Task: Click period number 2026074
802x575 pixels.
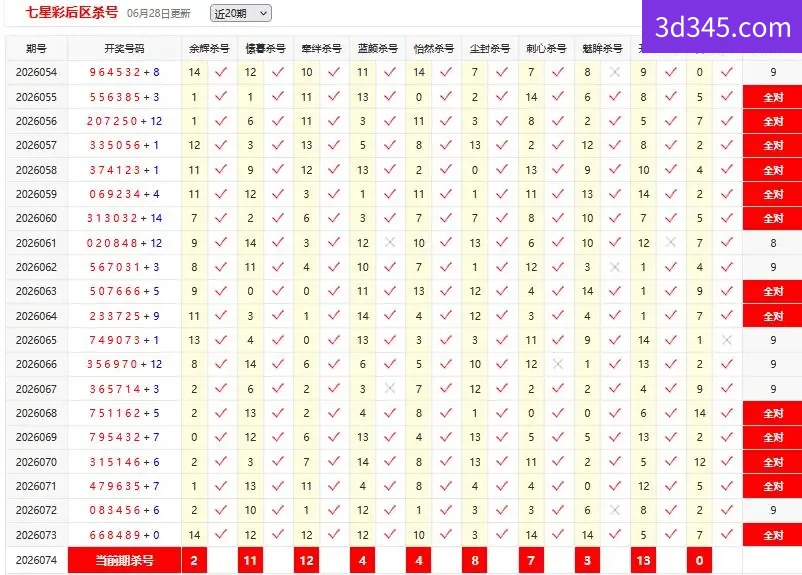Action: click(x=36, y=560)
